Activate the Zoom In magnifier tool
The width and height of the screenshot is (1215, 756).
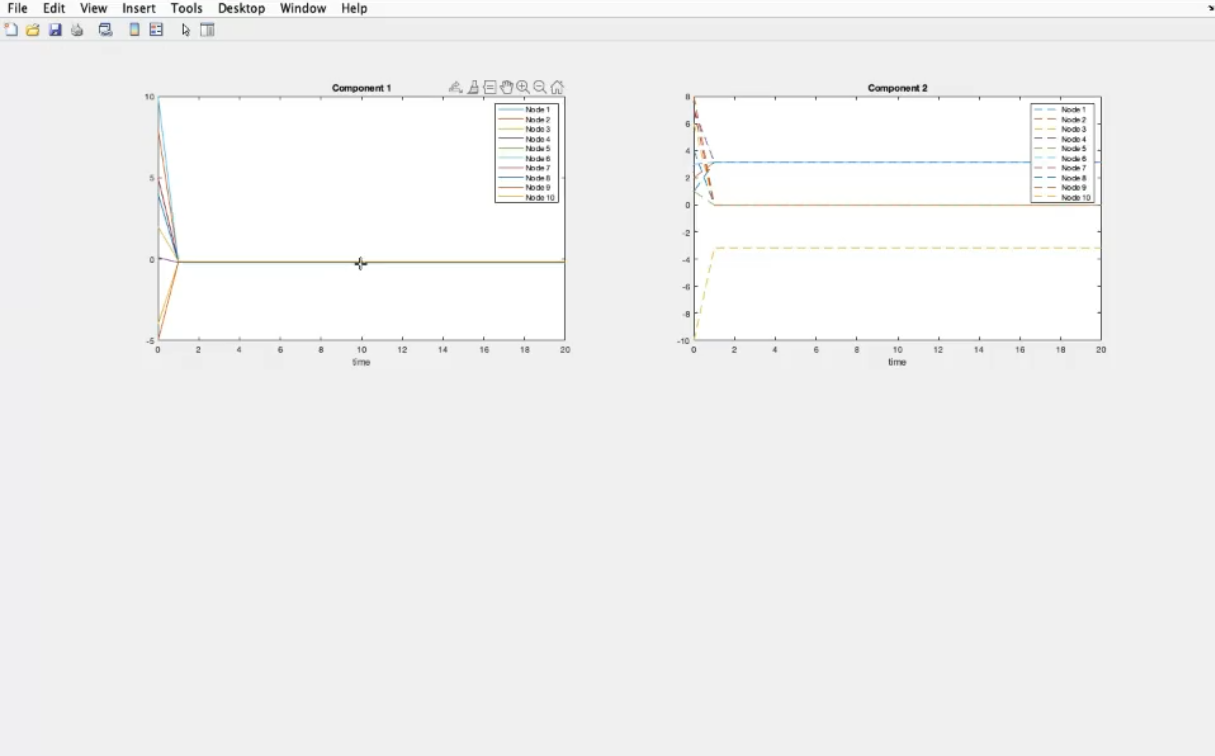click(x=523, y=88)
